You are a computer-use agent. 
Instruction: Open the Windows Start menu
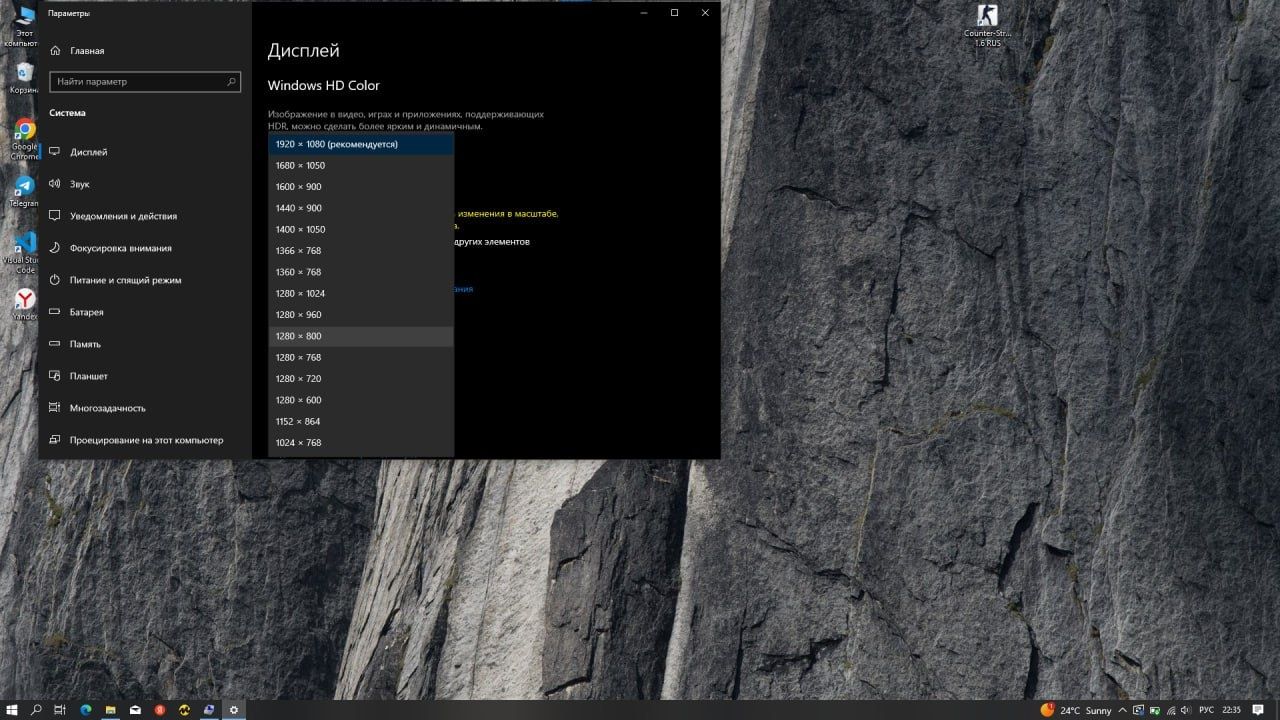coord(12,710)
